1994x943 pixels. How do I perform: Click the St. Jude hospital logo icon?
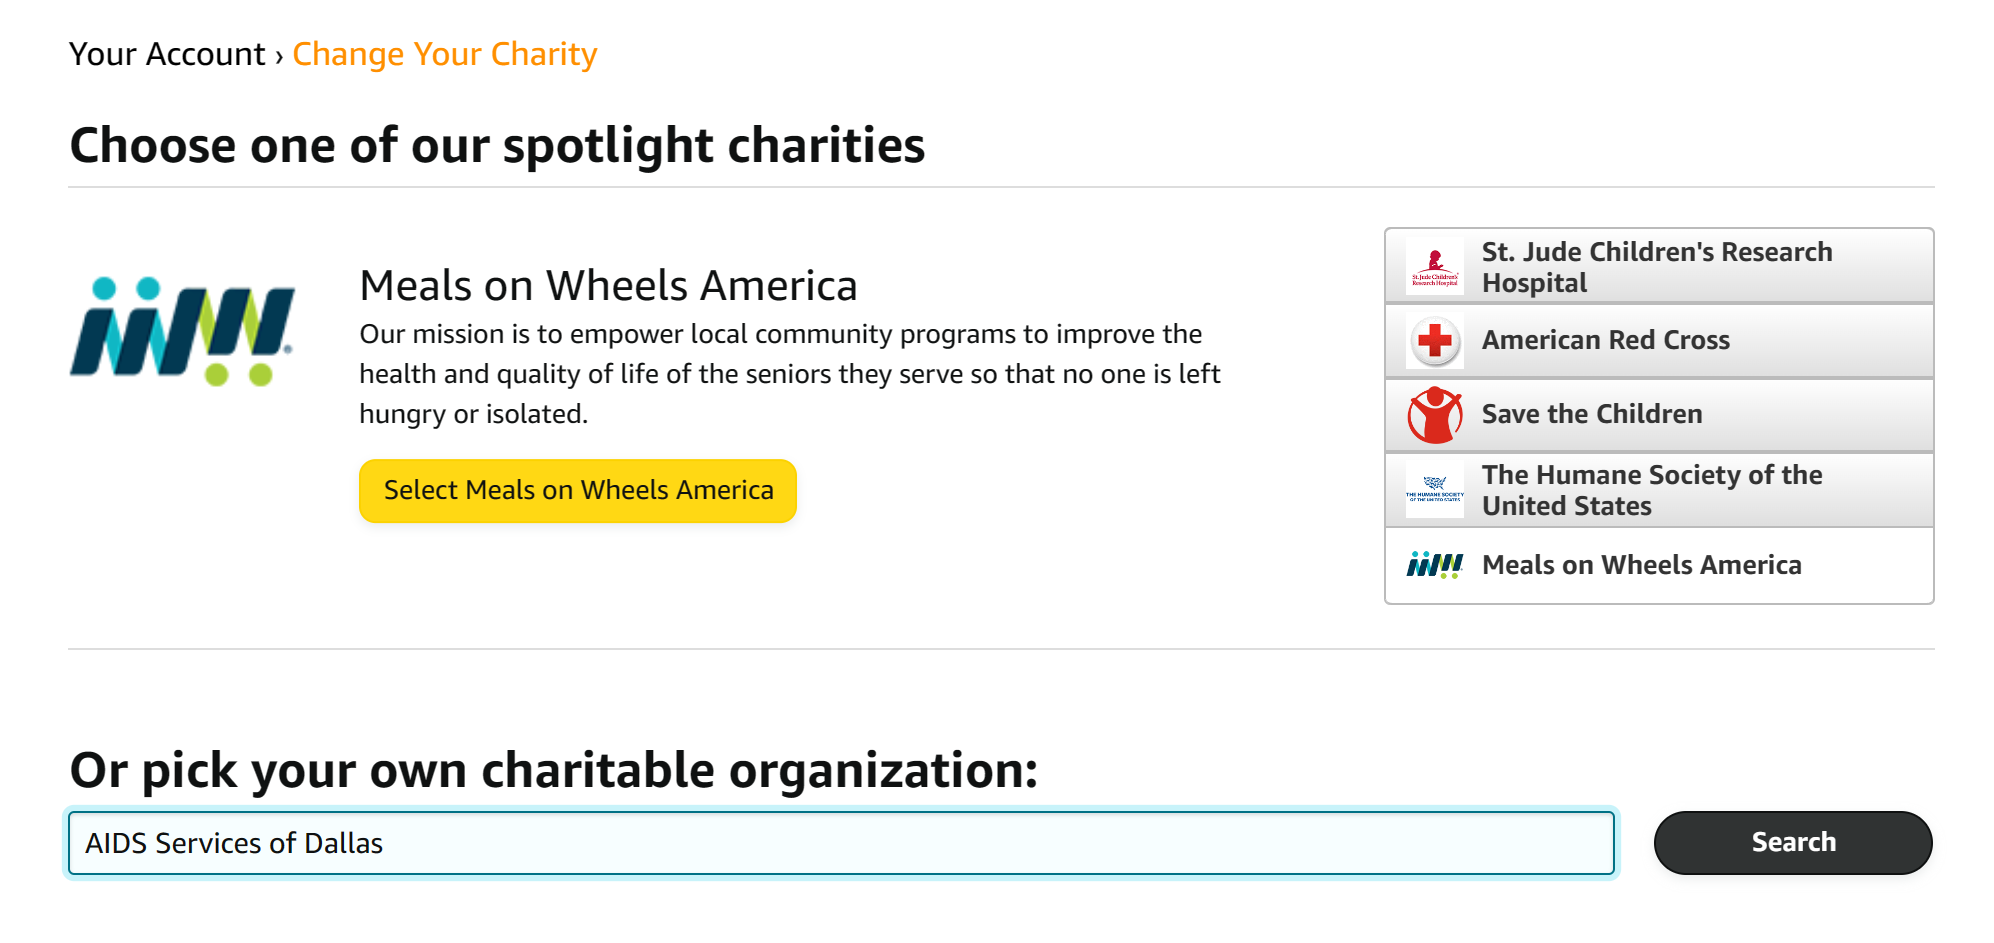[1434, 266]
